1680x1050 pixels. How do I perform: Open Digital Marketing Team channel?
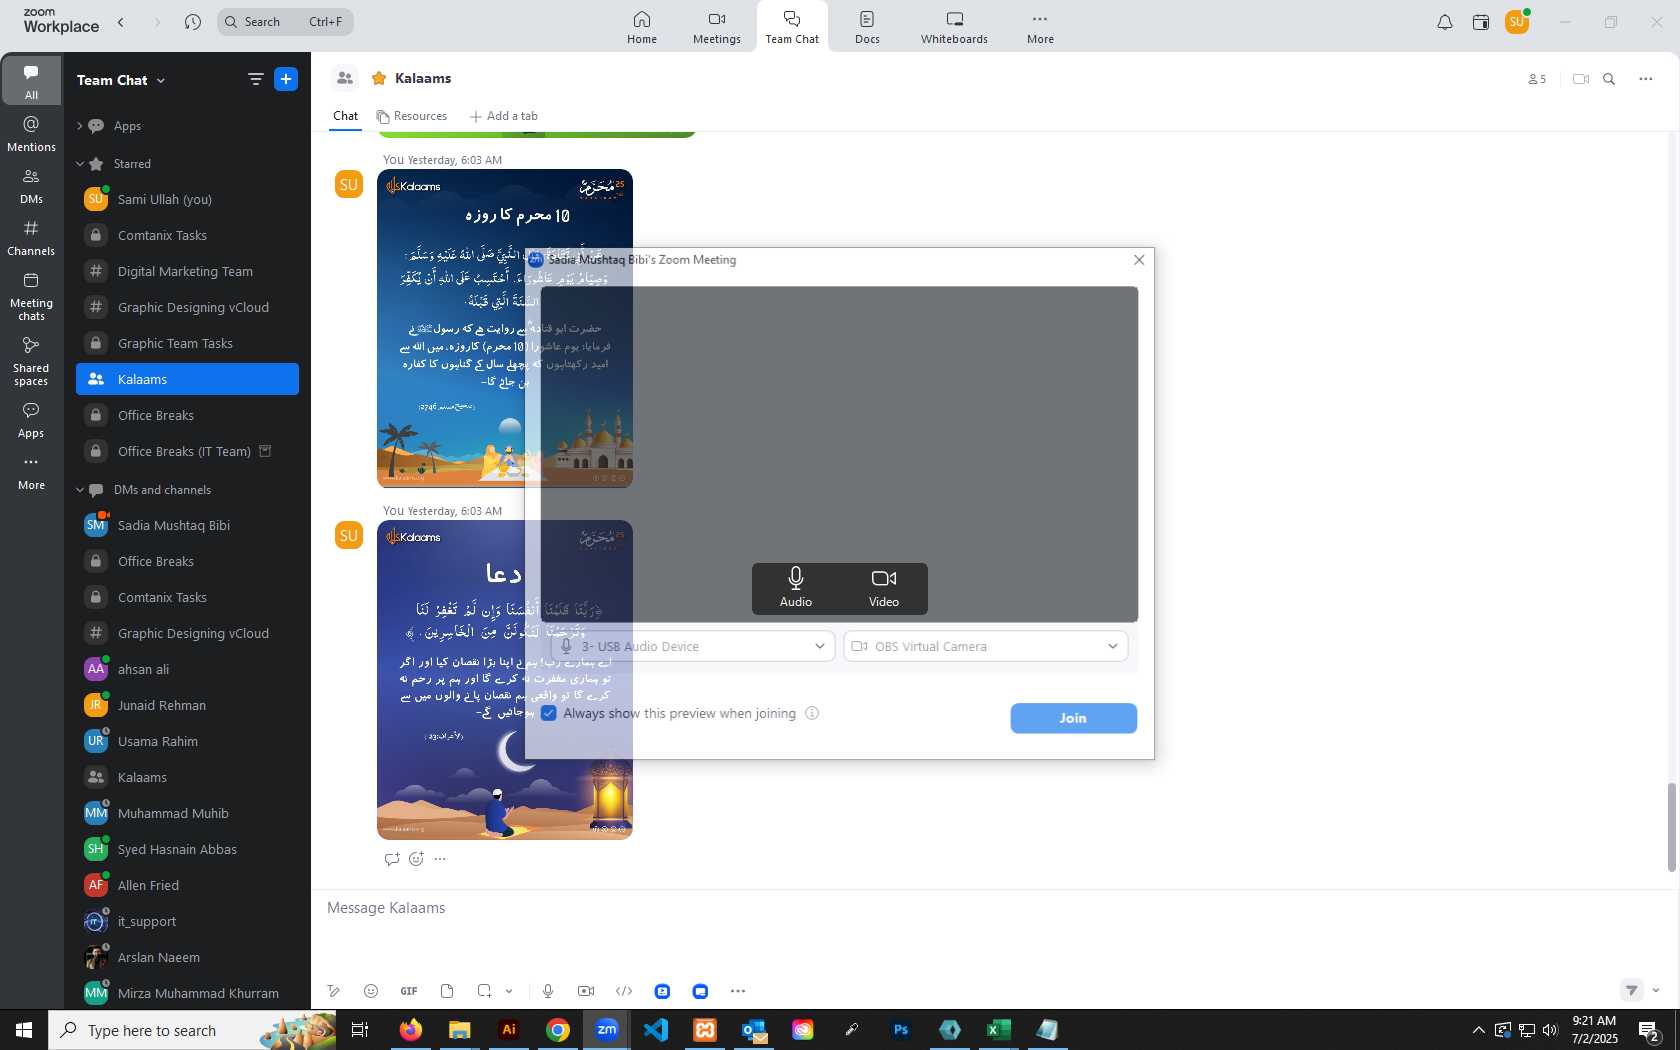(x=187, y=271)
